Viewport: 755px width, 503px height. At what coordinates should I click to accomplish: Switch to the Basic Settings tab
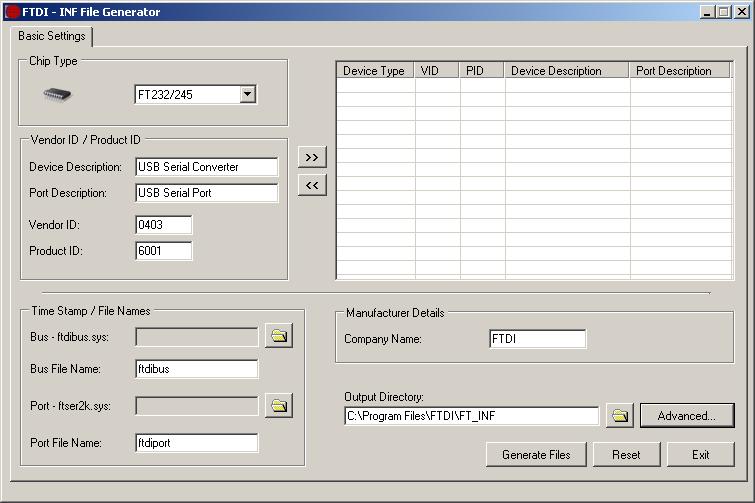coord(52,36)
